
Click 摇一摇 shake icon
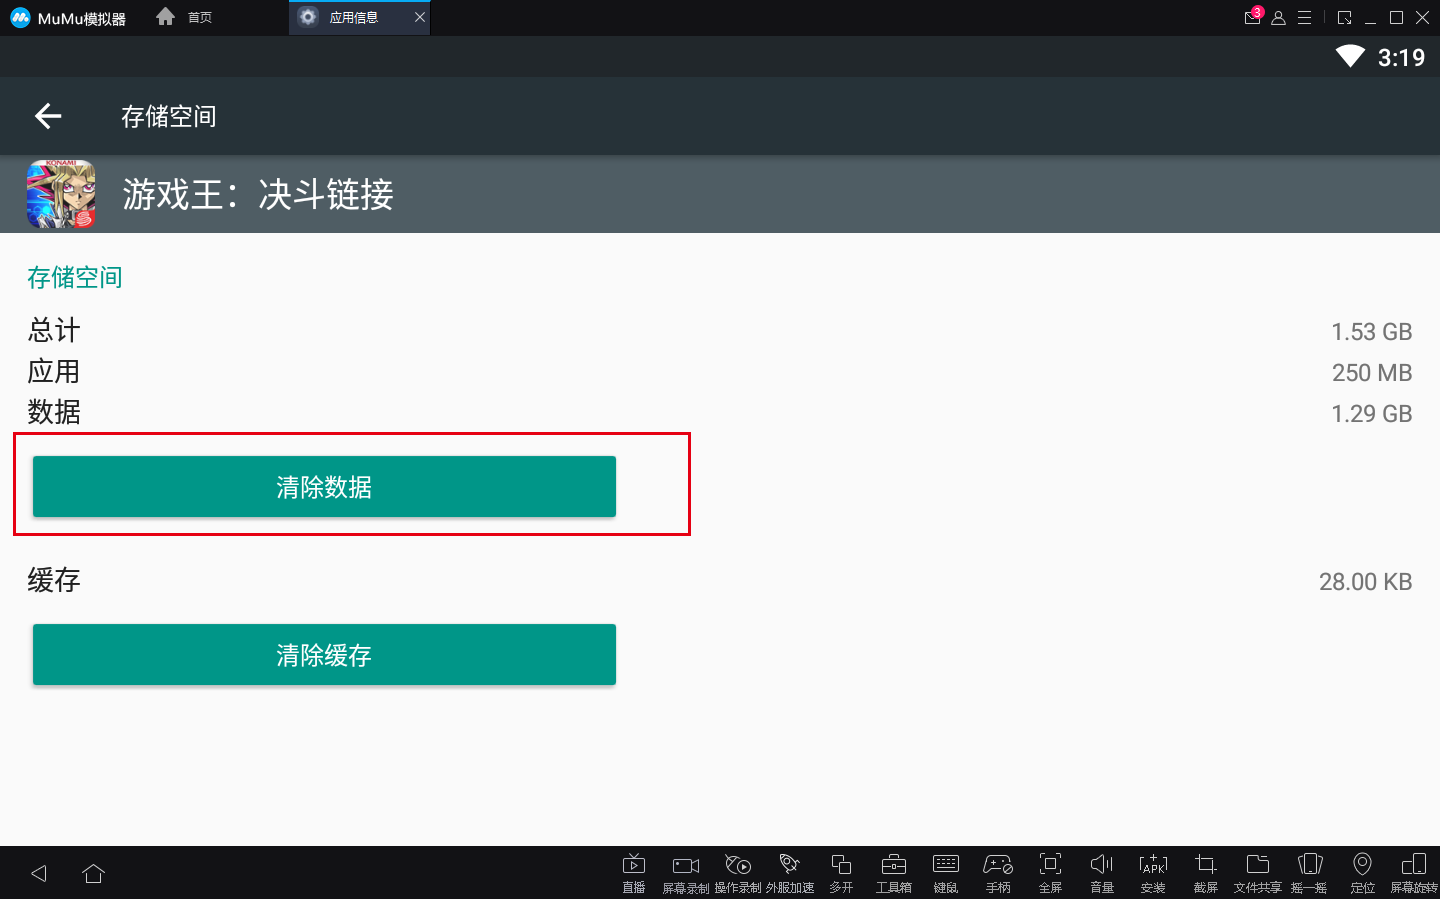point(1310,872)
